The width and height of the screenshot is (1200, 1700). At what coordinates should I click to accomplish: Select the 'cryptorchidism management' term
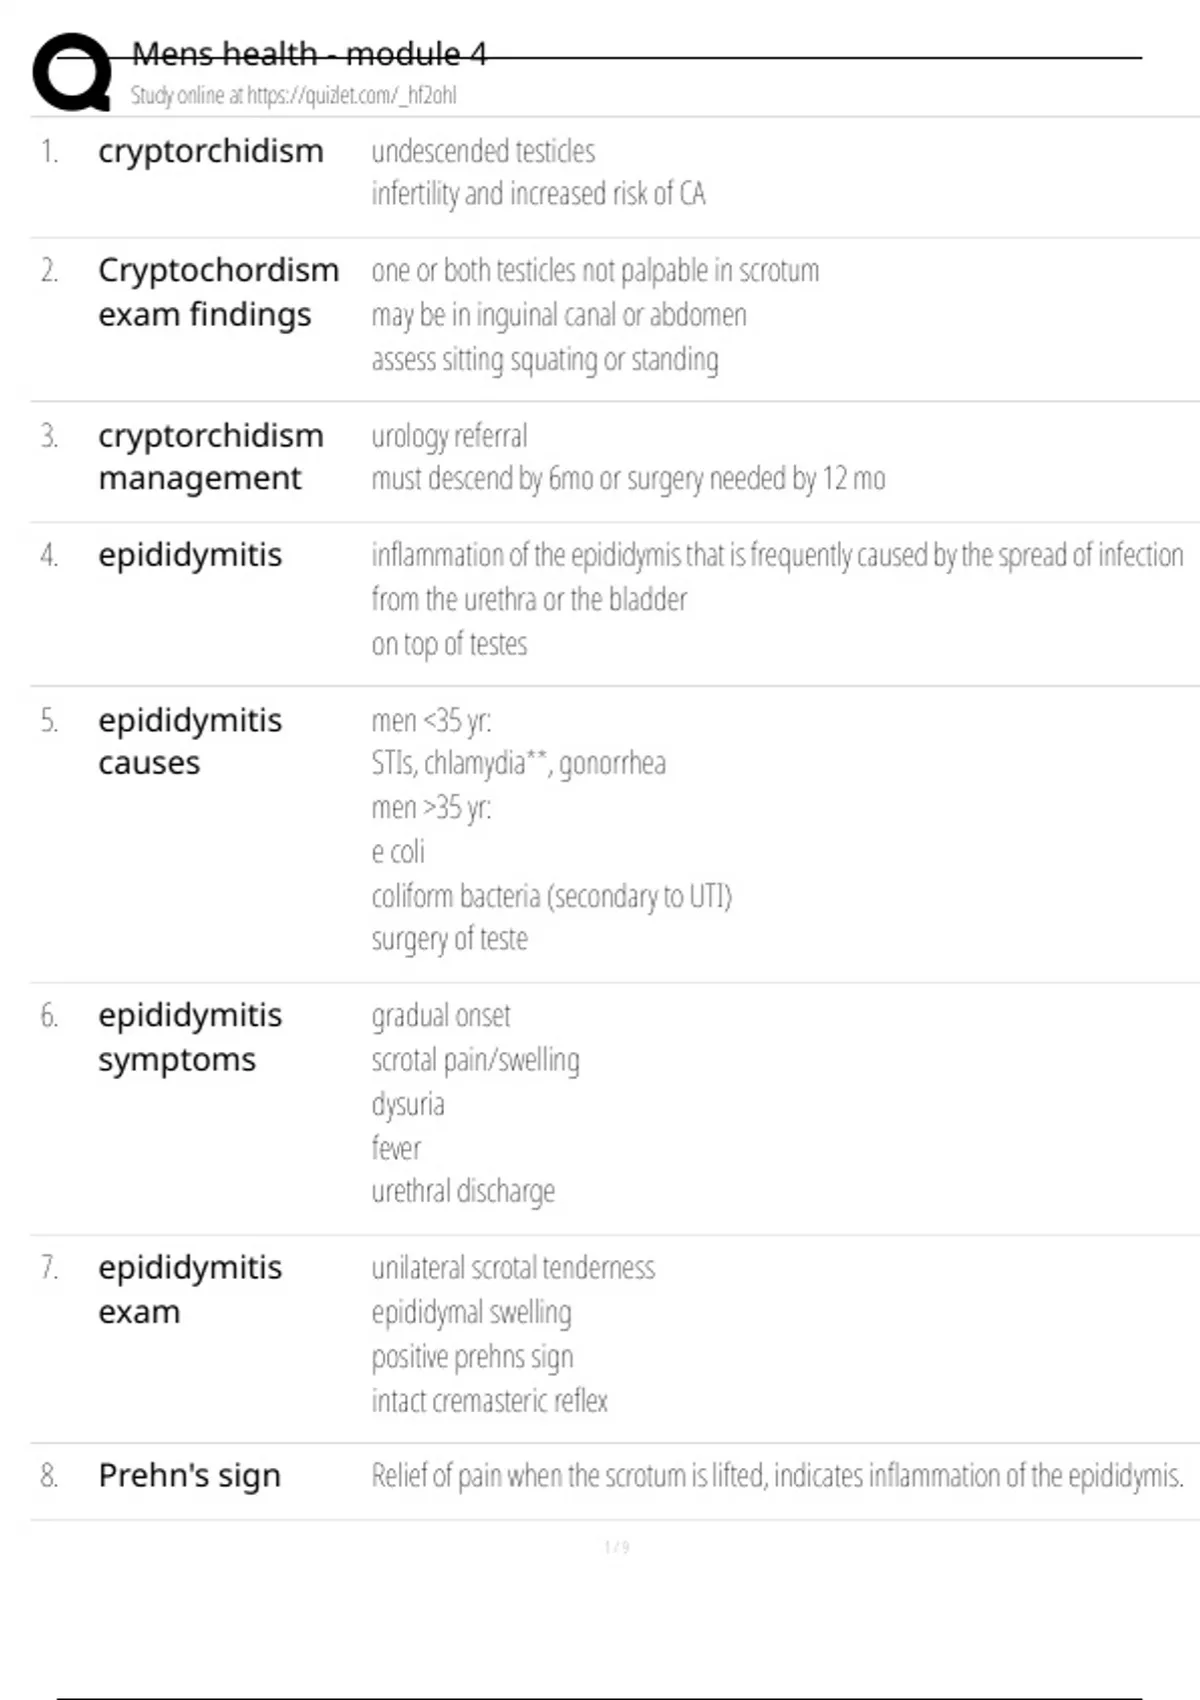tap(210, 457)
